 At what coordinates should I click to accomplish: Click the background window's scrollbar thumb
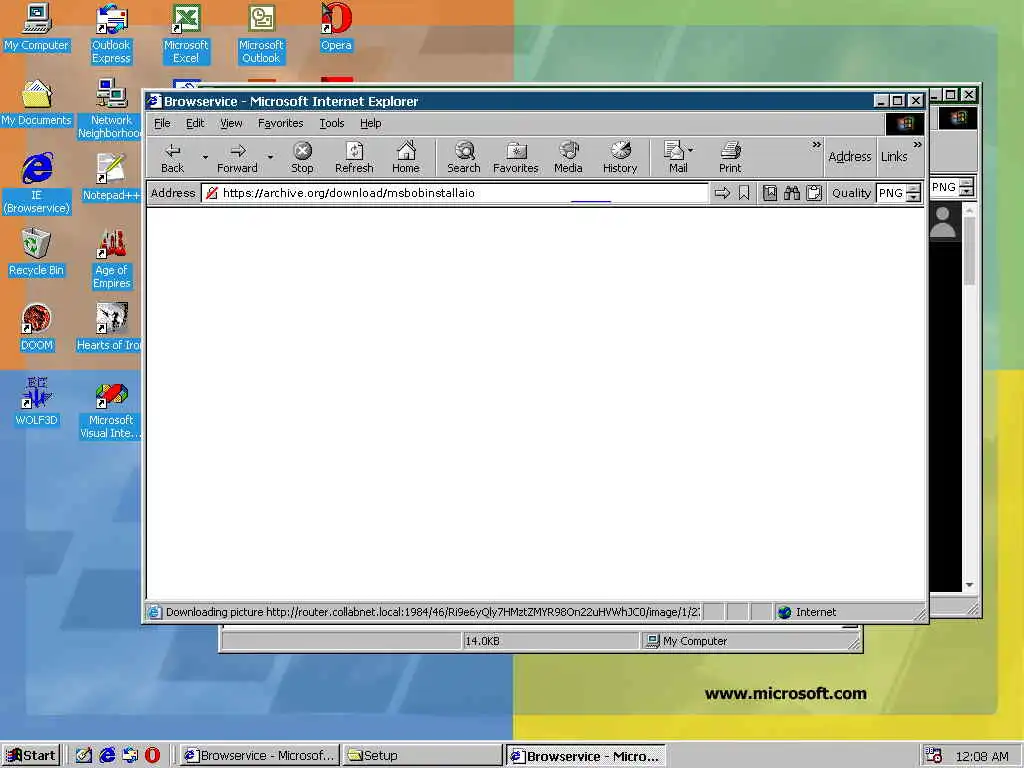(969, 250)
